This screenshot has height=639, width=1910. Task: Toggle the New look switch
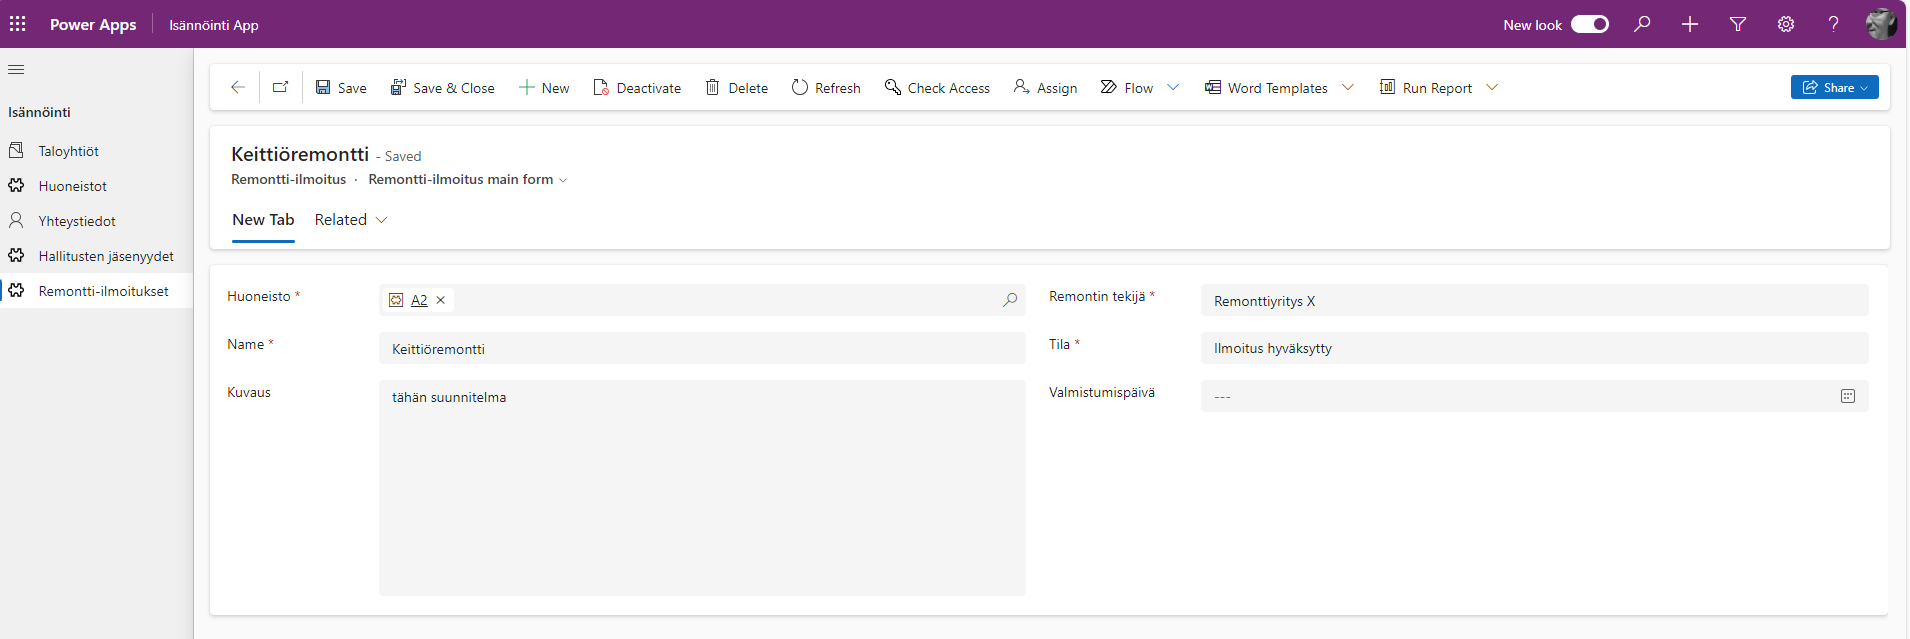coord(1589,24)
